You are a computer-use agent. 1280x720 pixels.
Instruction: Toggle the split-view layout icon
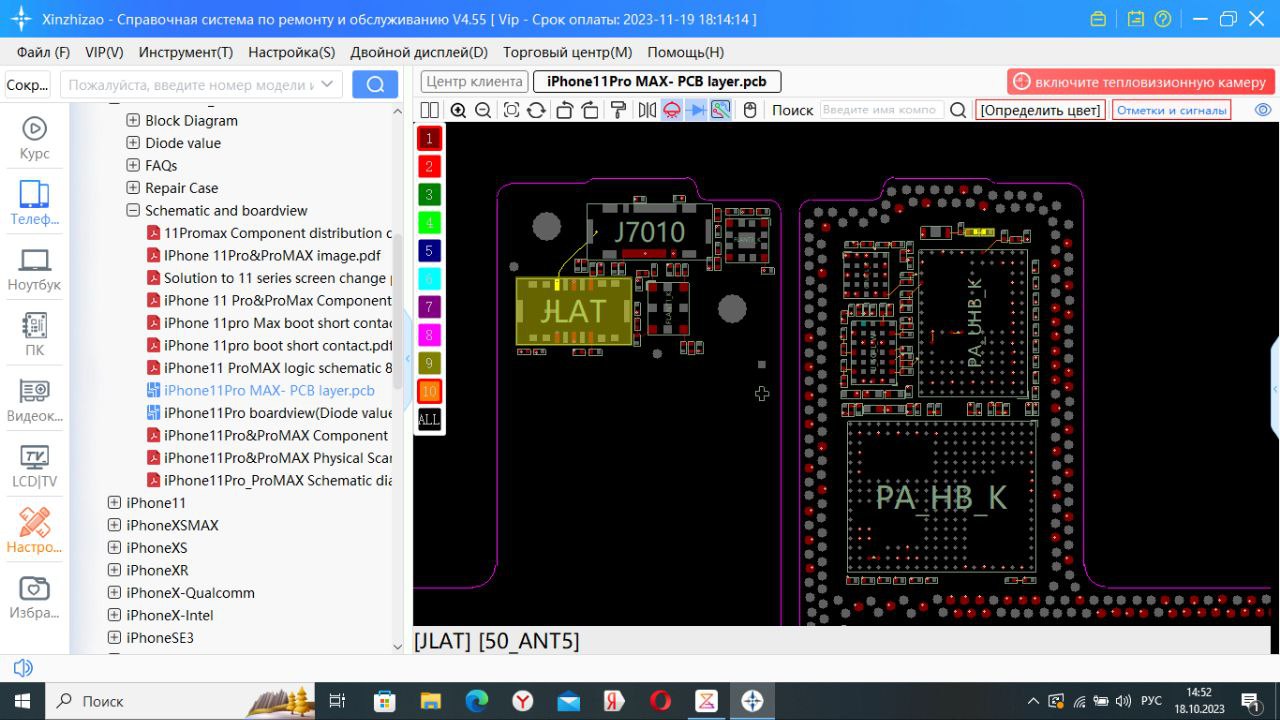click(430, 110)
